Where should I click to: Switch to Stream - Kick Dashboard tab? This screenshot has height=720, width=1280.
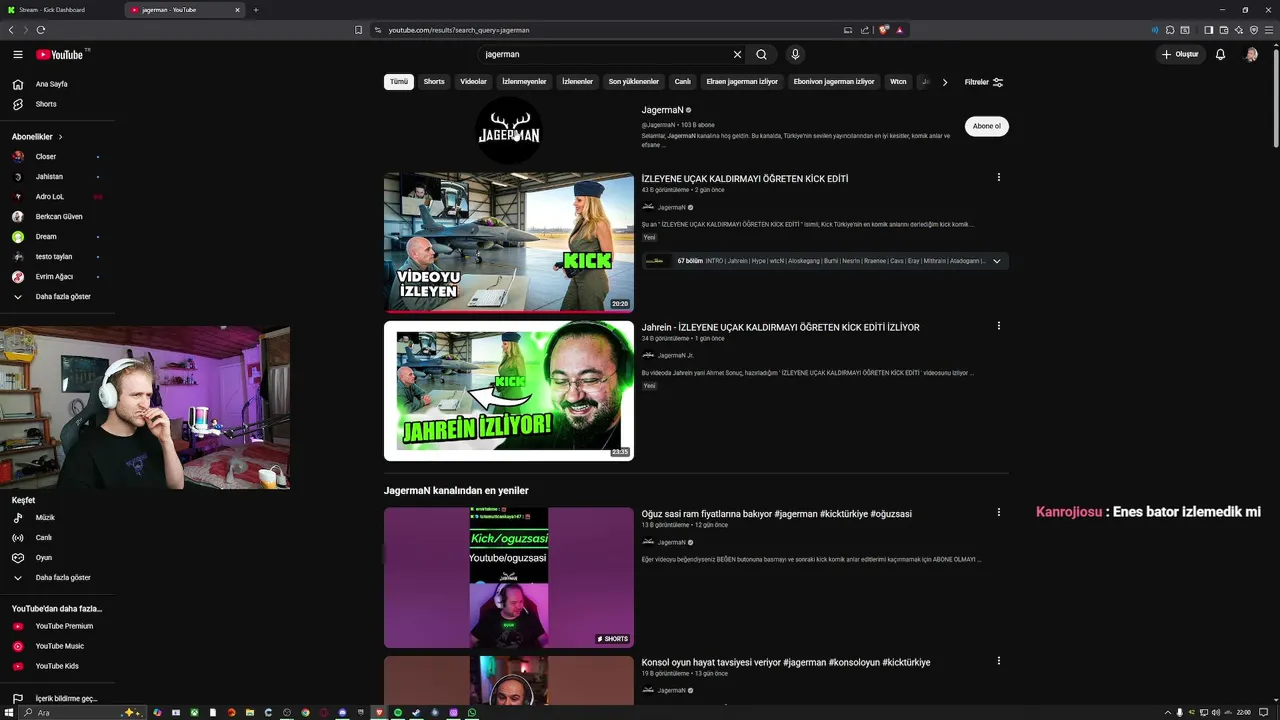pos(60,10)
